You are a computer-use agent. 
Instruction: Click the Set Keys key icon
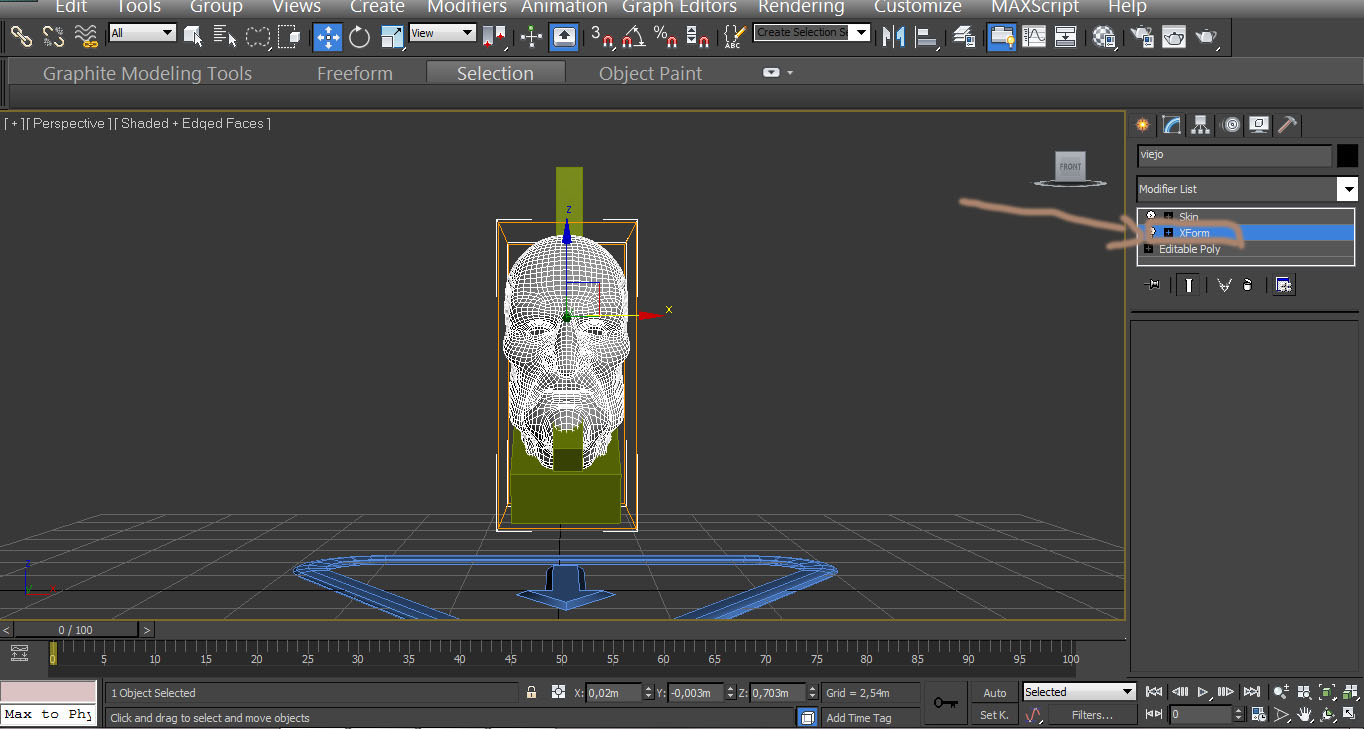945,703
